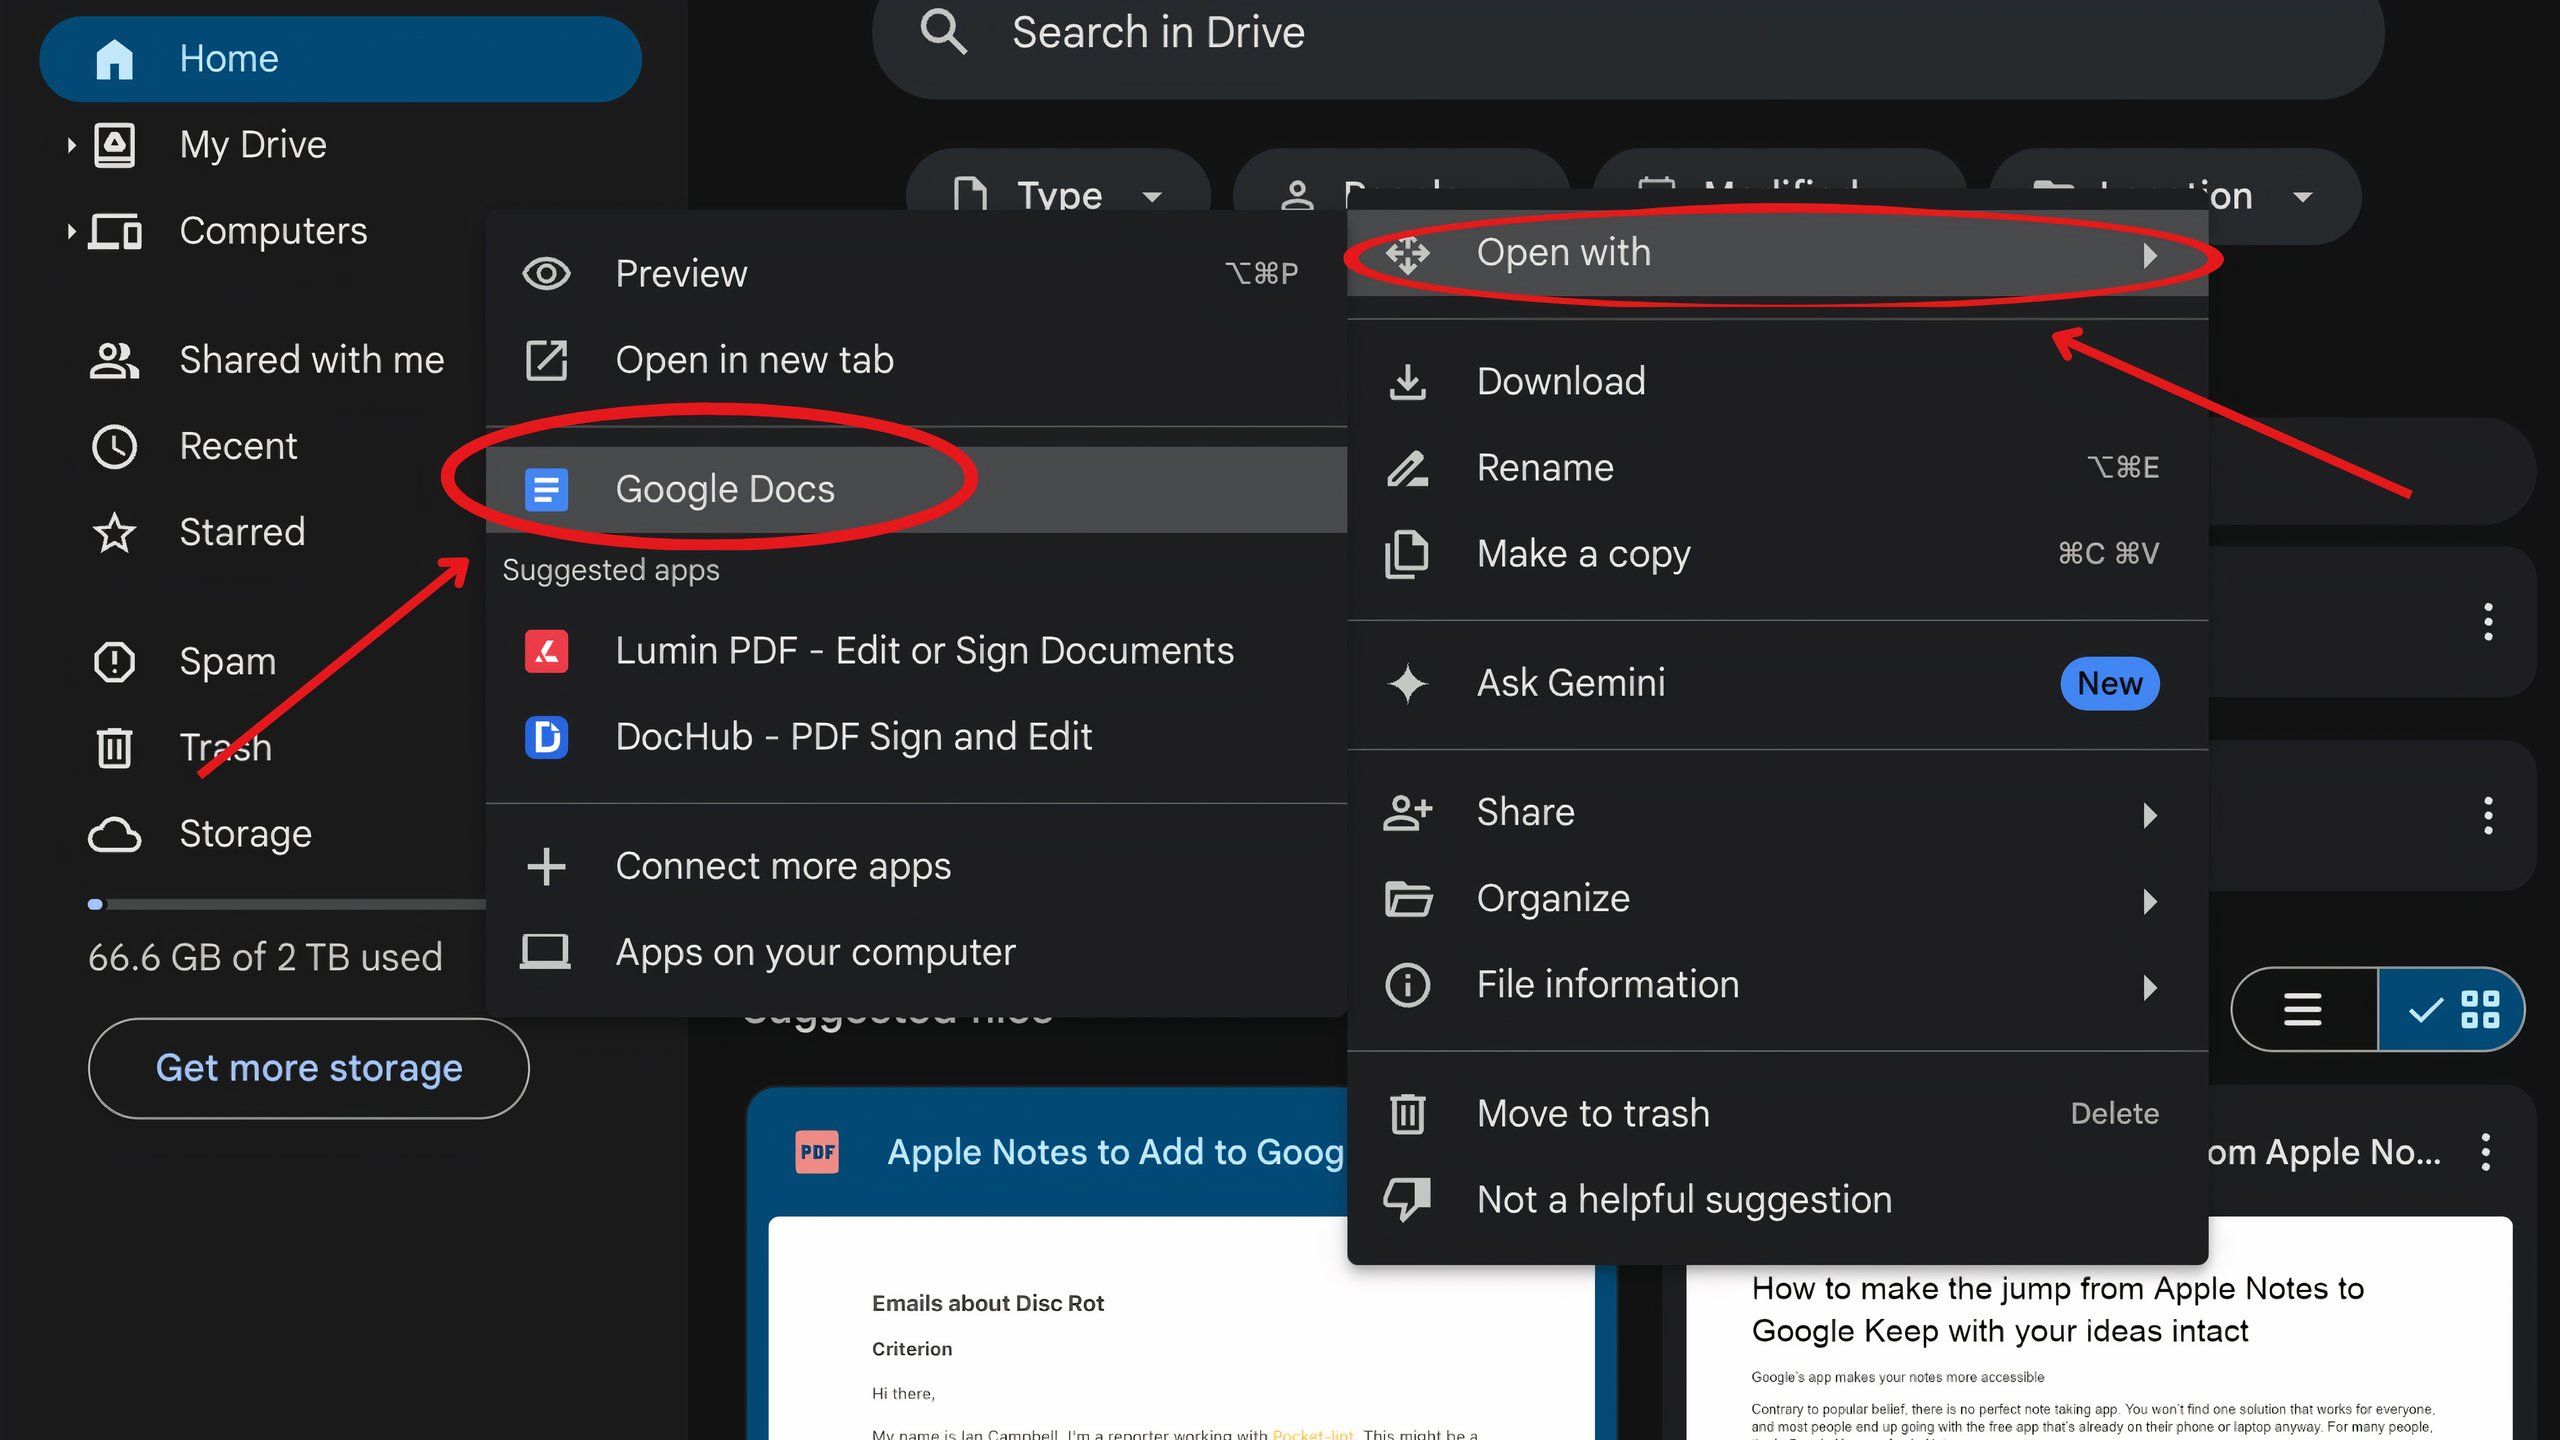2560x1440 pixels.
Task: Click the Make a copy icon
Action: pos(1408,554)
